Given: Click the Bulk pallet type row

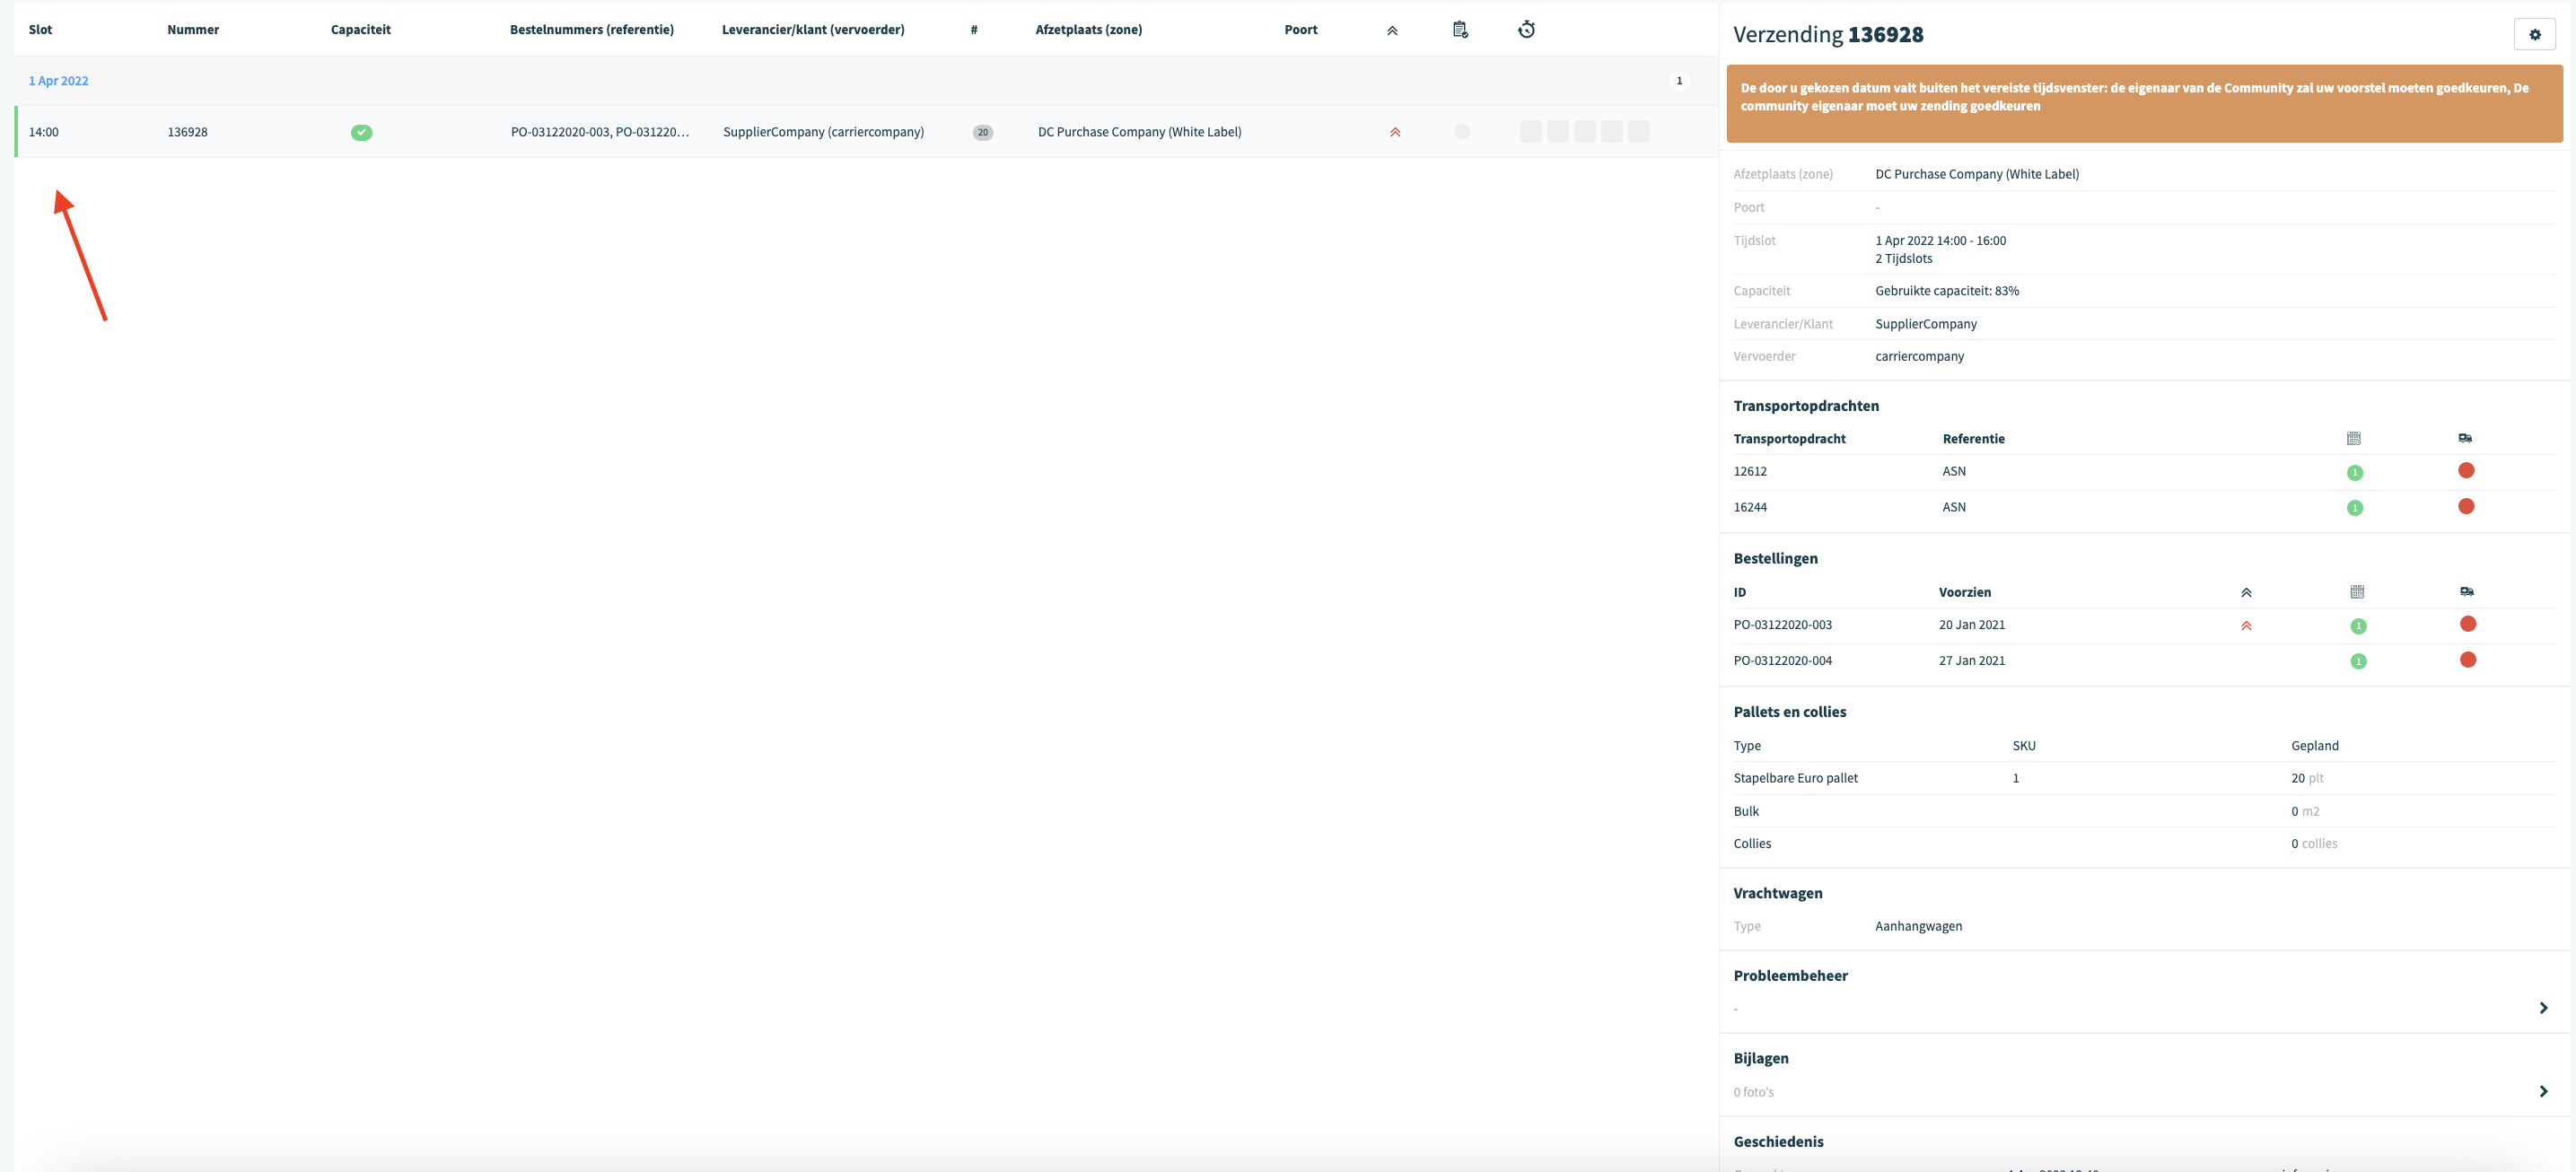Looking at the screenshot, I should (x=2144, y=811).
